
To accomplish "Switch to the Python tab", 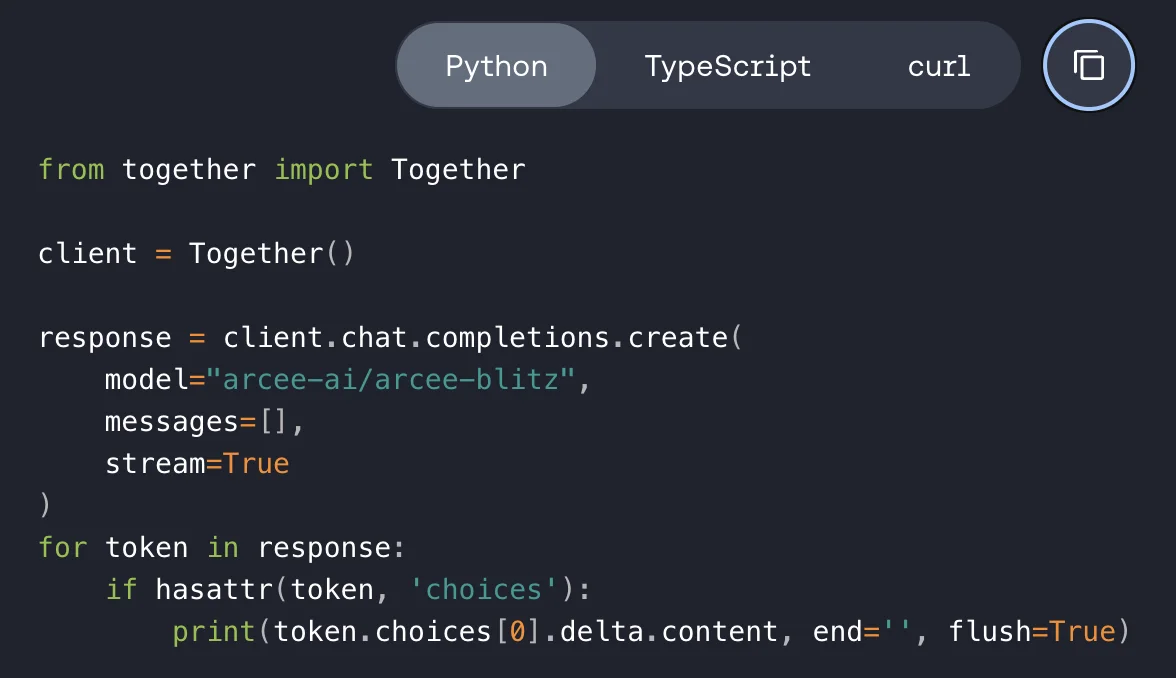I will pyautogui.click(x=496, y=66).
